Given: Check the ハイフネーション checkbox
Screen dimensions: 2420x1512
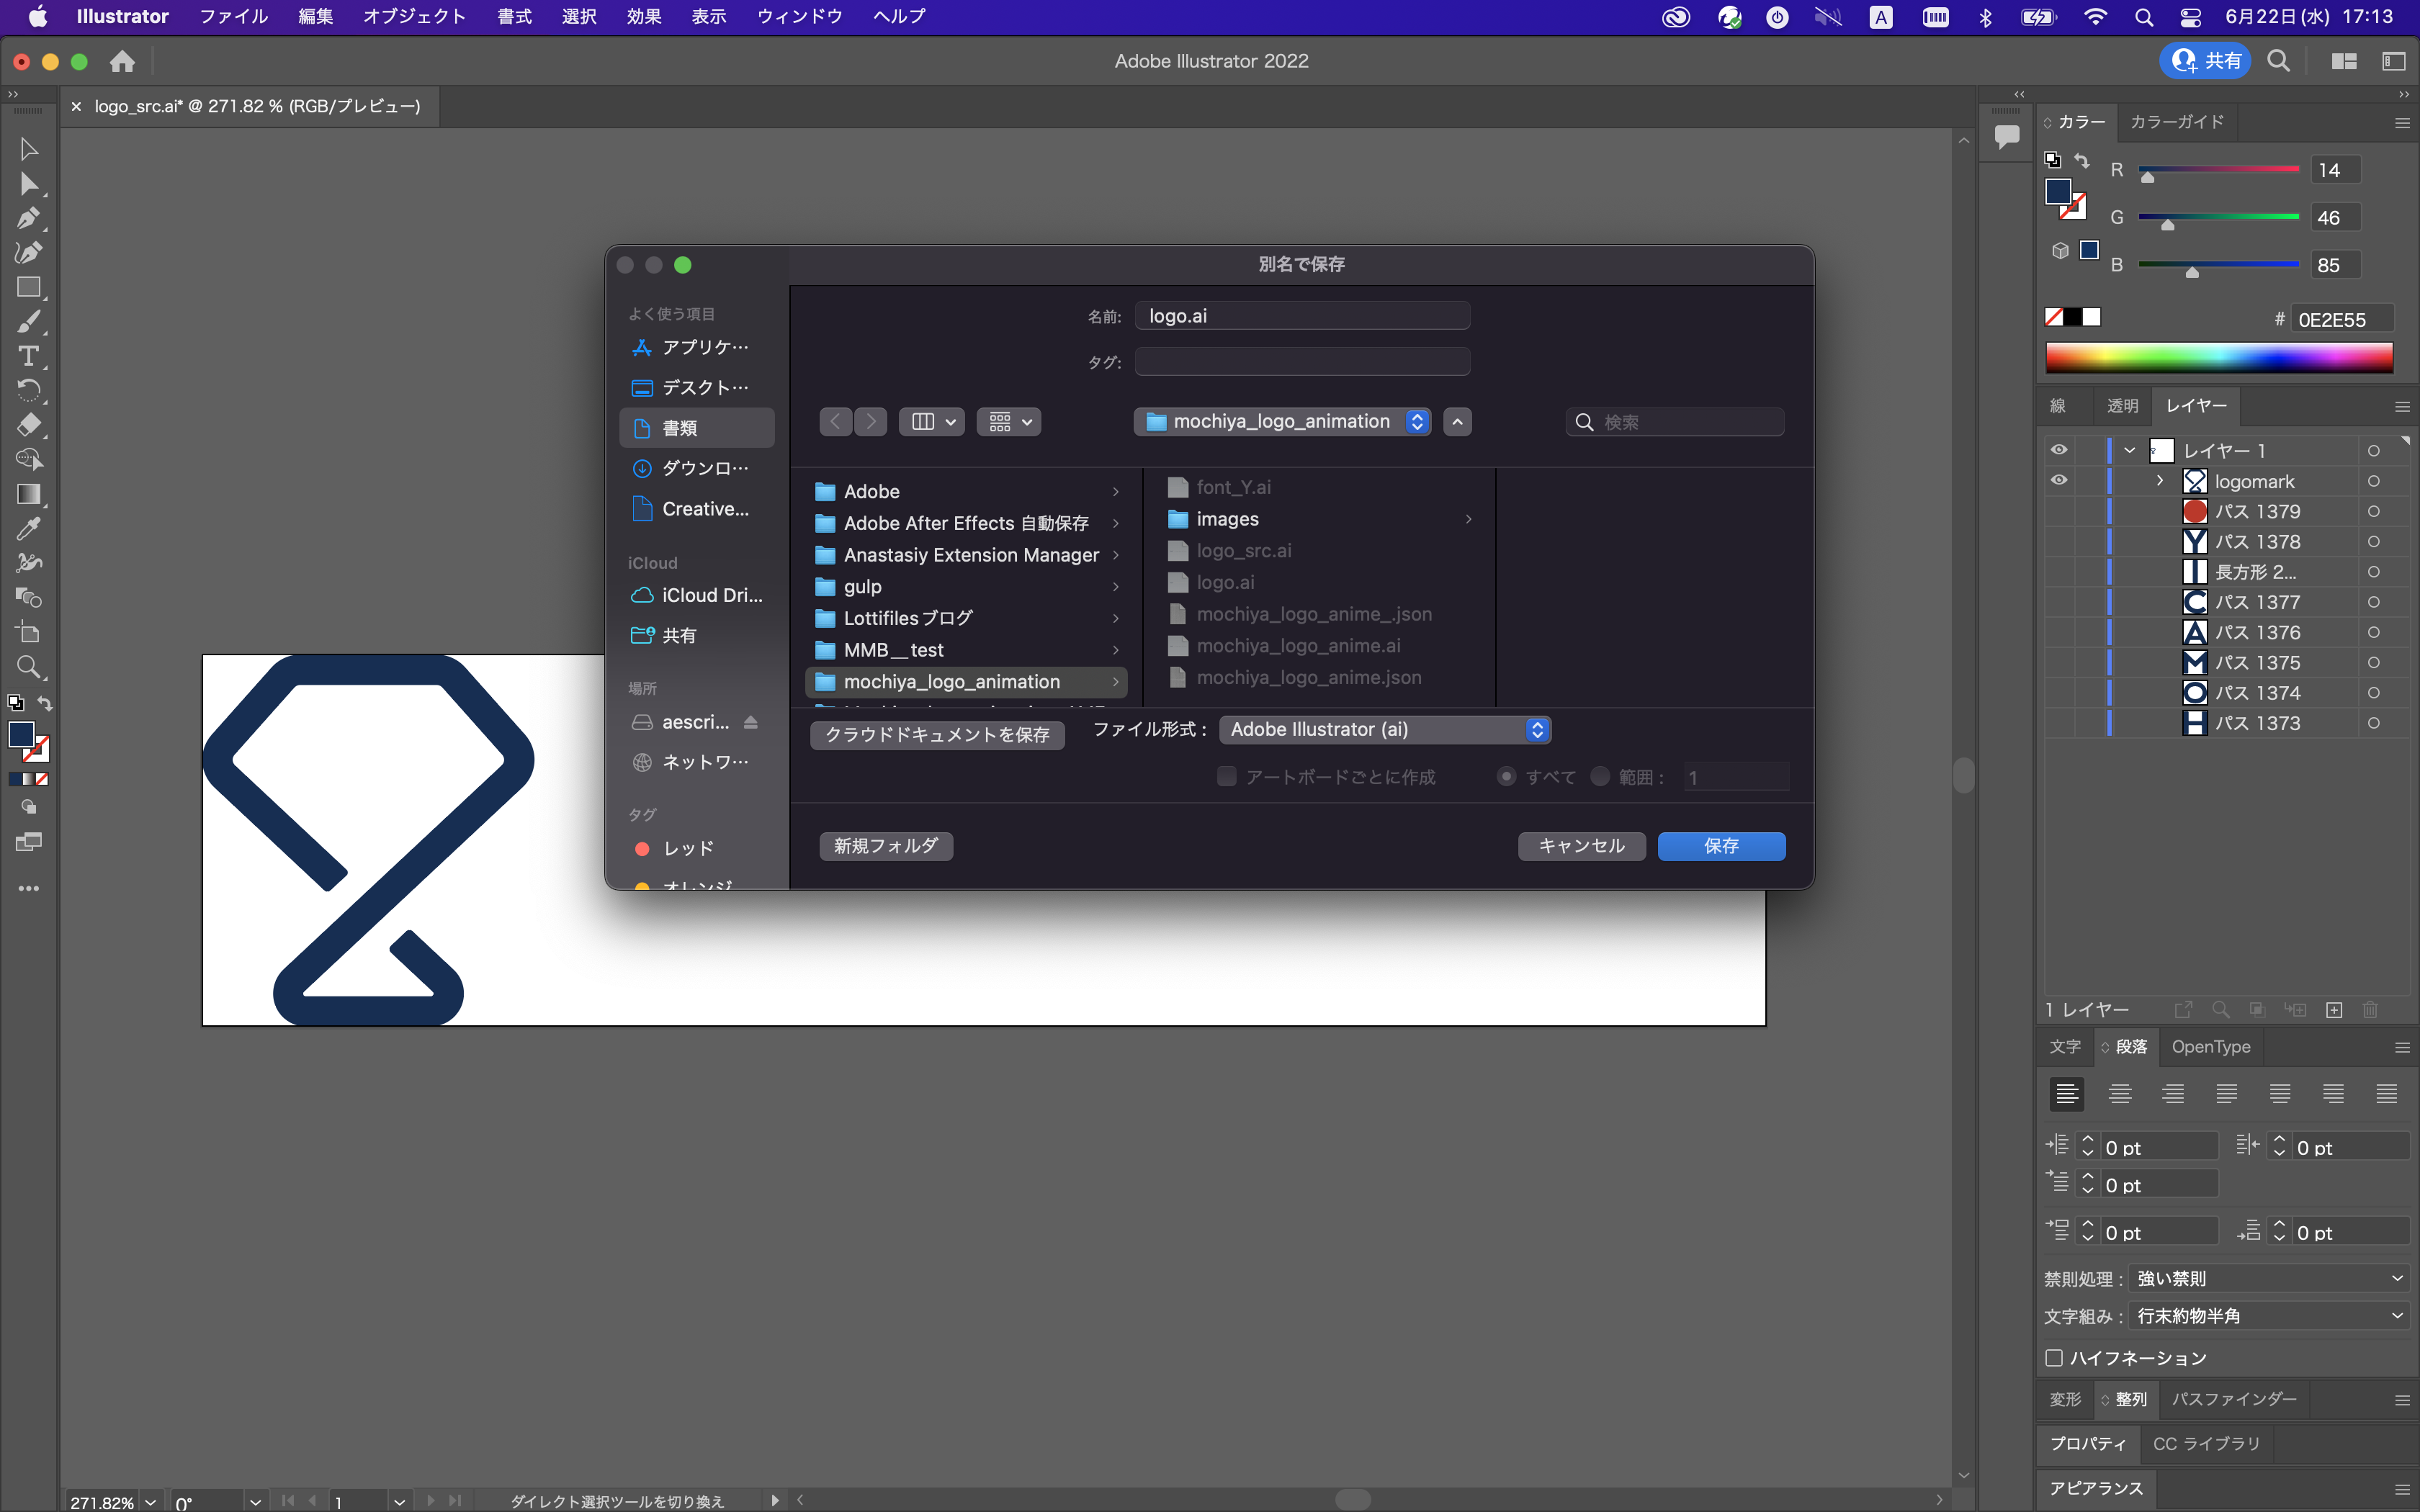Looking at the screenshot, I should pyautogui.click(x=2055, y=1358).
